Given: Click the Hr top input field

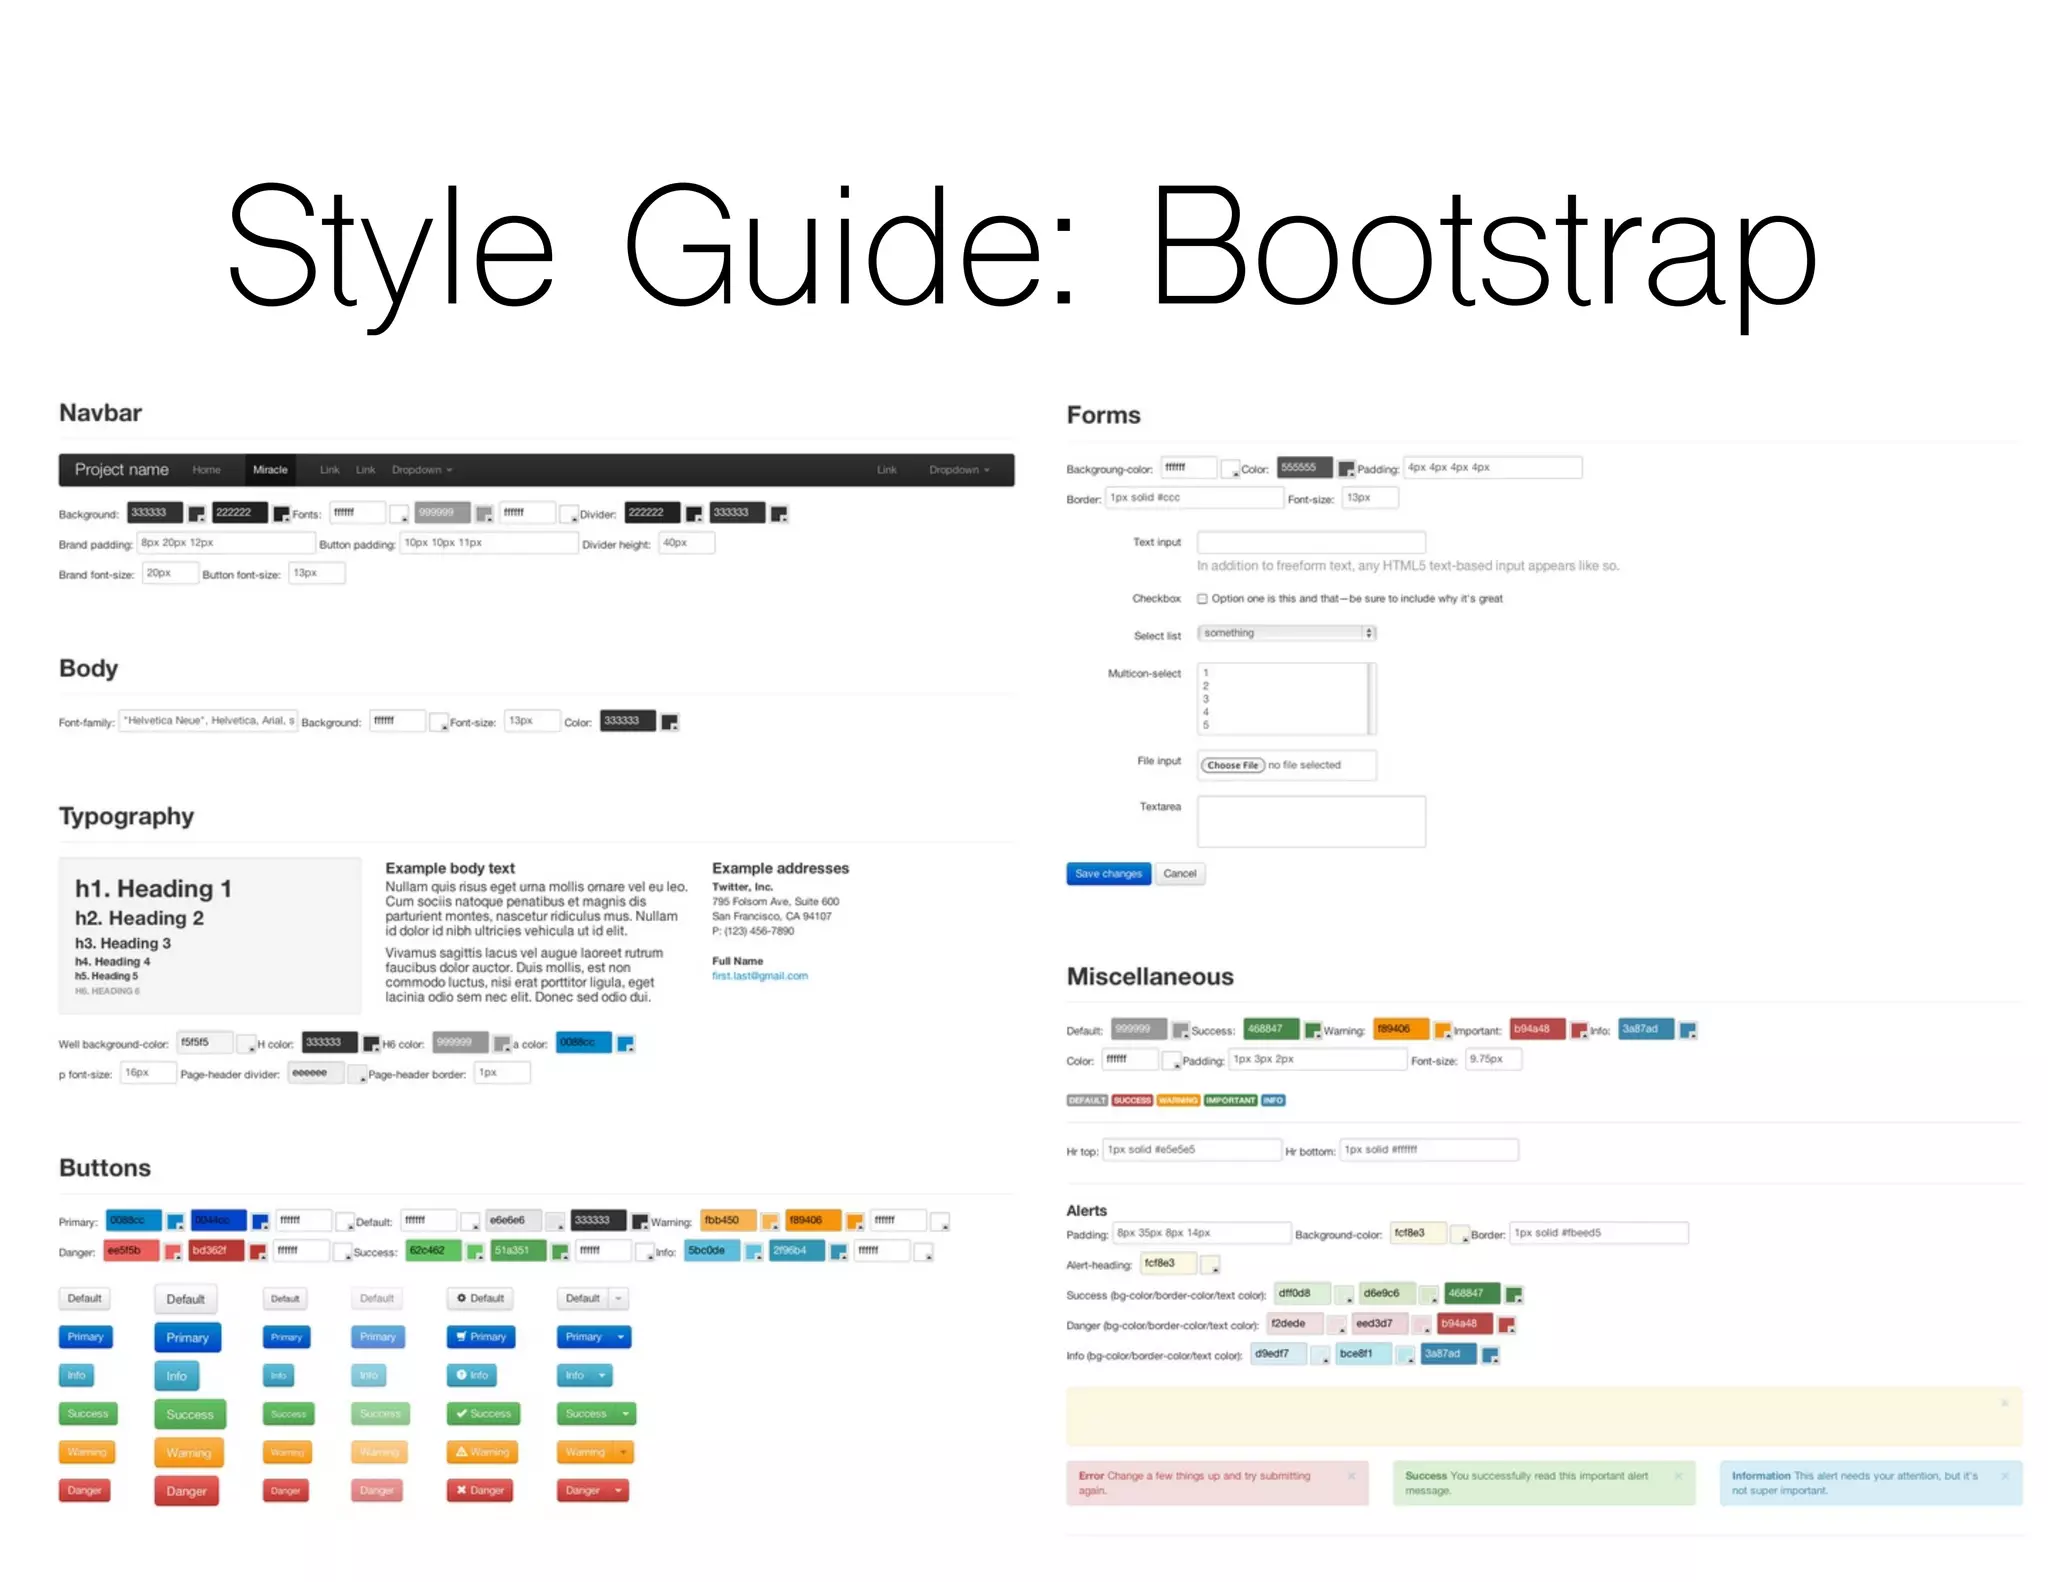Looking at the screenshot, I should coord(1192,1150).
